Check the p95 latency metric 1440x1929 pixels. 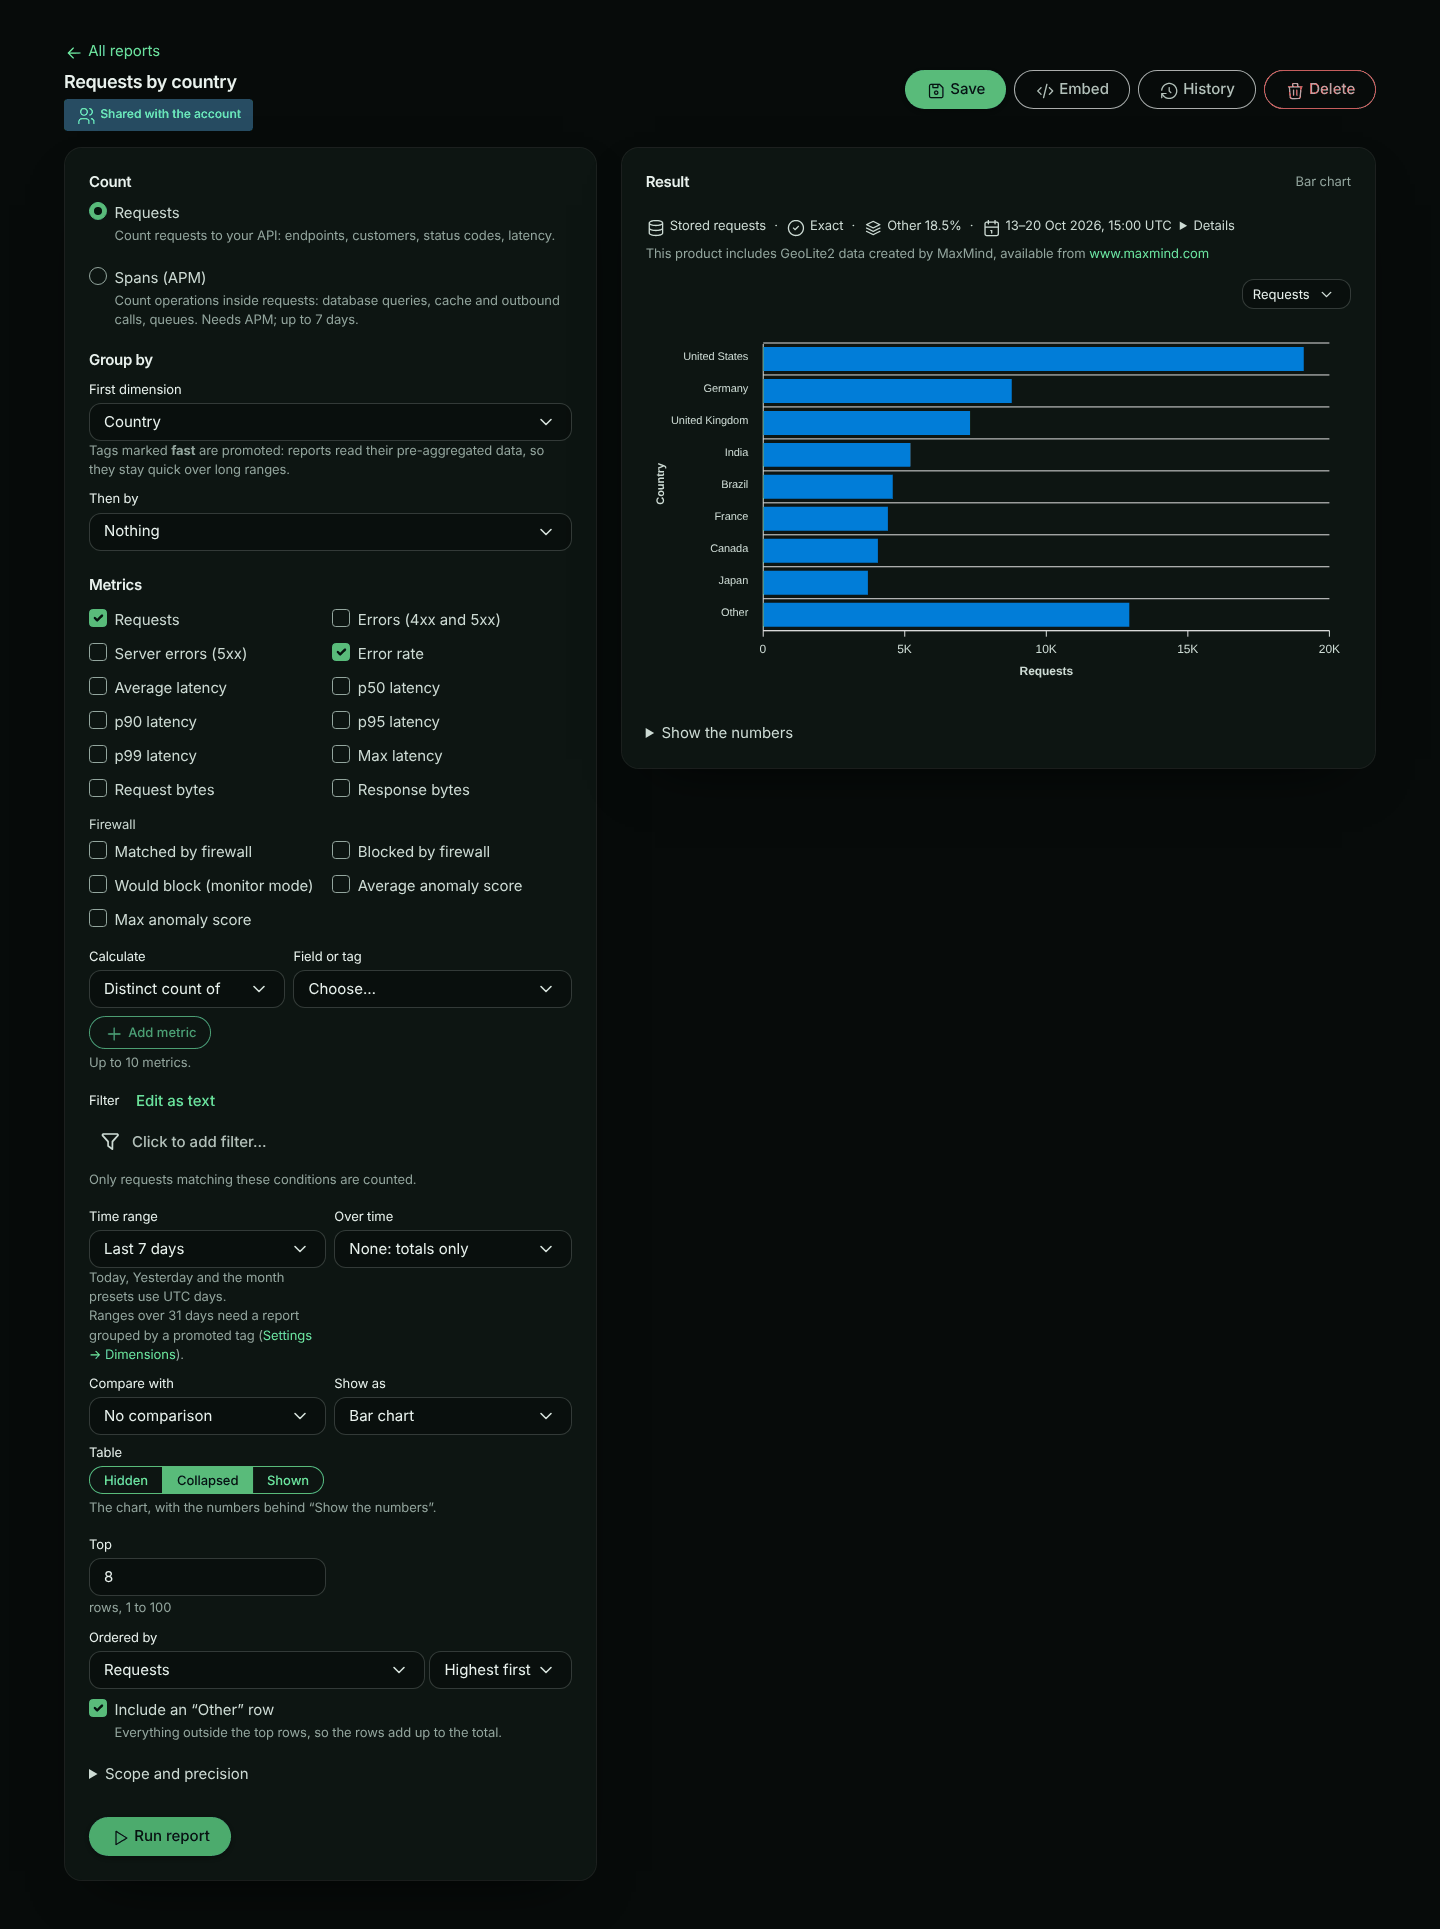tap(341, 721)
